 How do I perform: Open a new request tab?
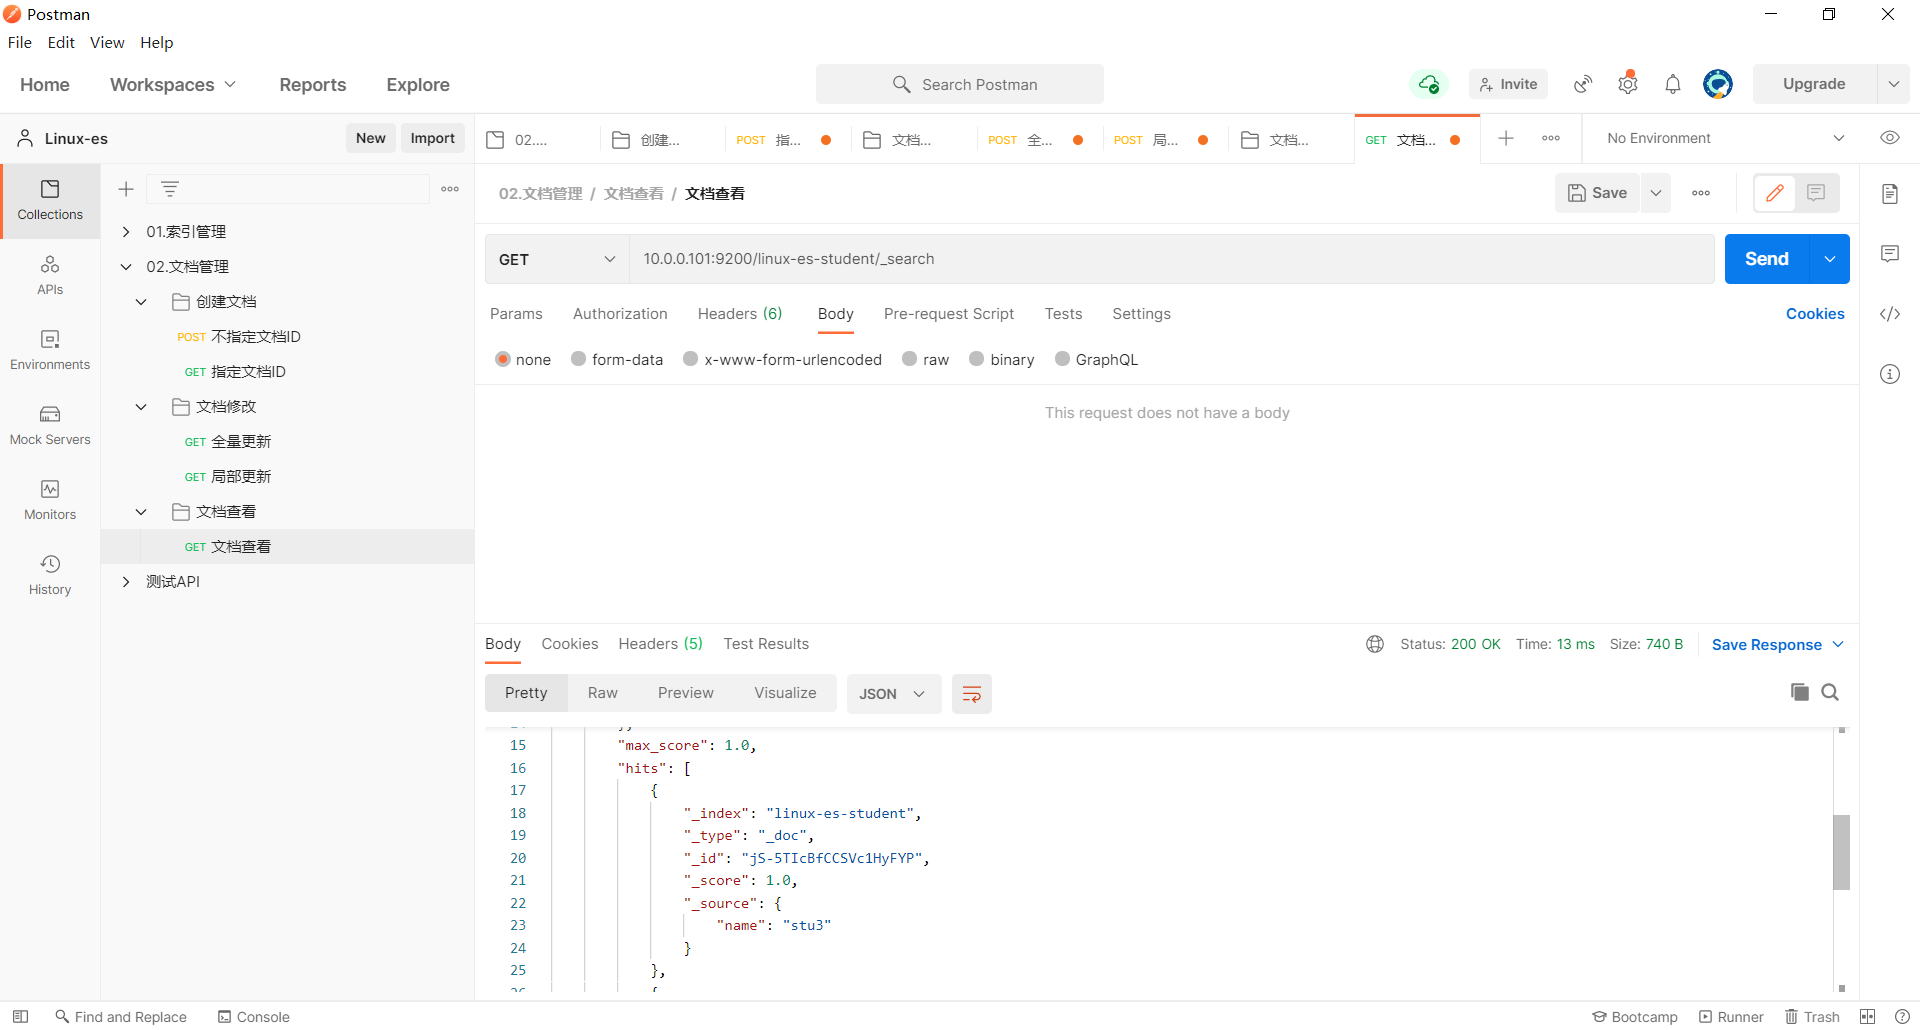tap(1506, 138)
